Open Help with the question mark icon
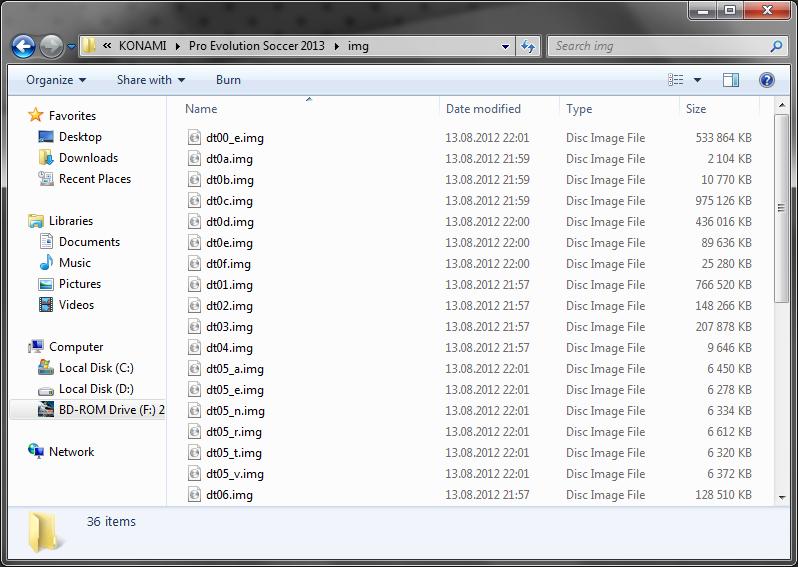 click(x=766, y=80)
